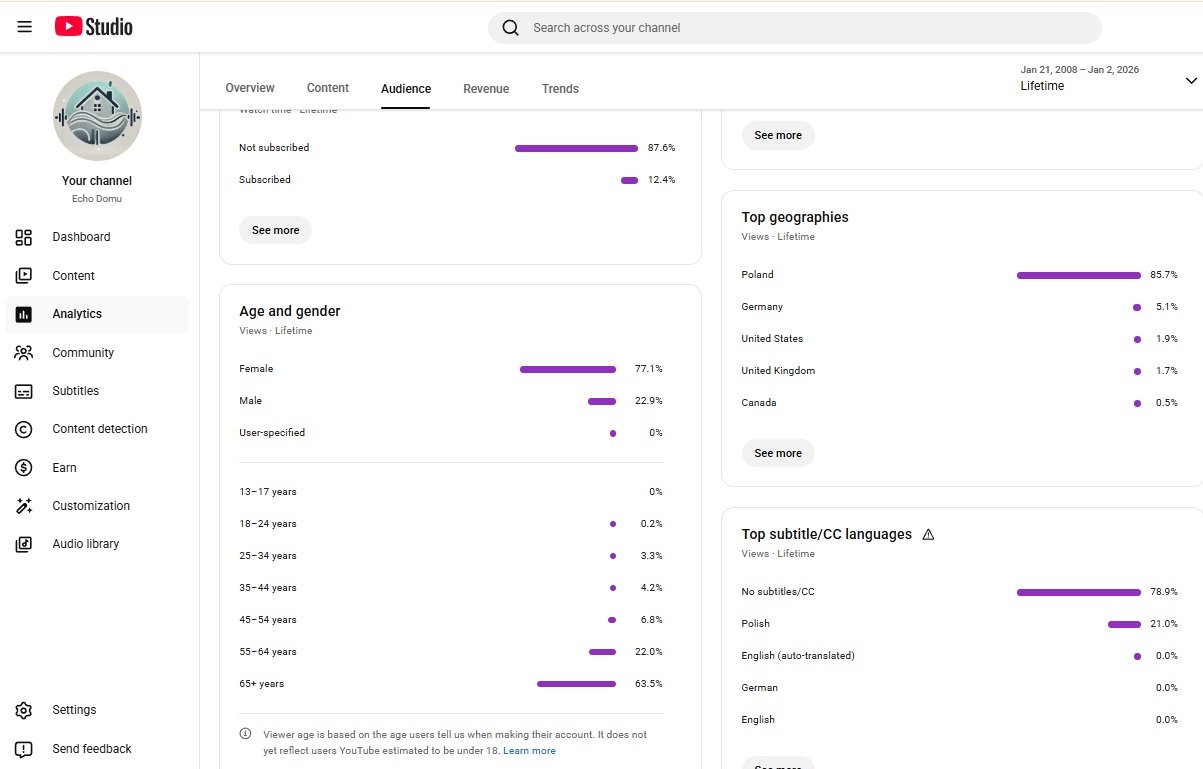Click the YouTube Studio logo
The height and width of the screenshot is (769, 1203).
point(93,27)
